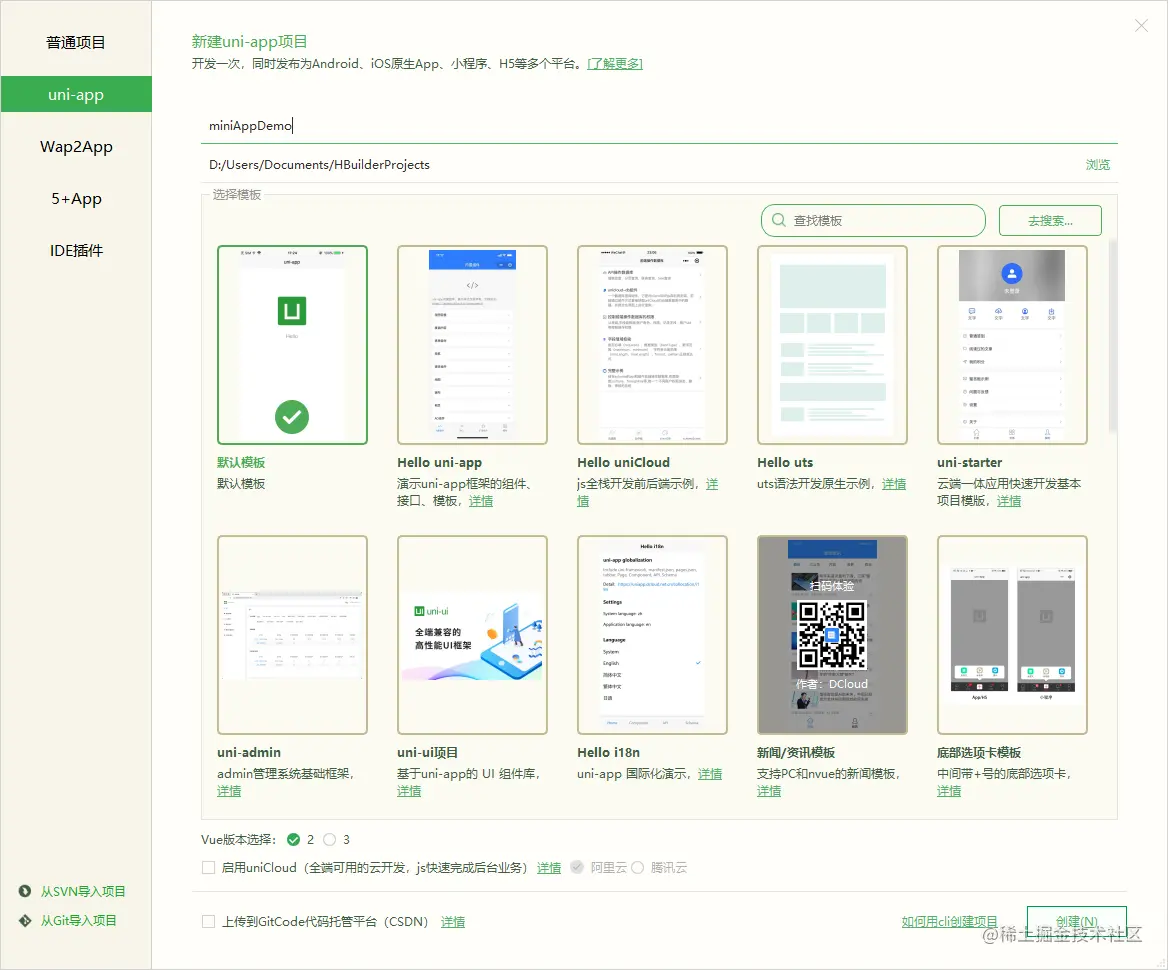This screenshot has height=970, width=1168.
Task: Select the Hello i18n template thumbnail
Action: pos(652,635)
